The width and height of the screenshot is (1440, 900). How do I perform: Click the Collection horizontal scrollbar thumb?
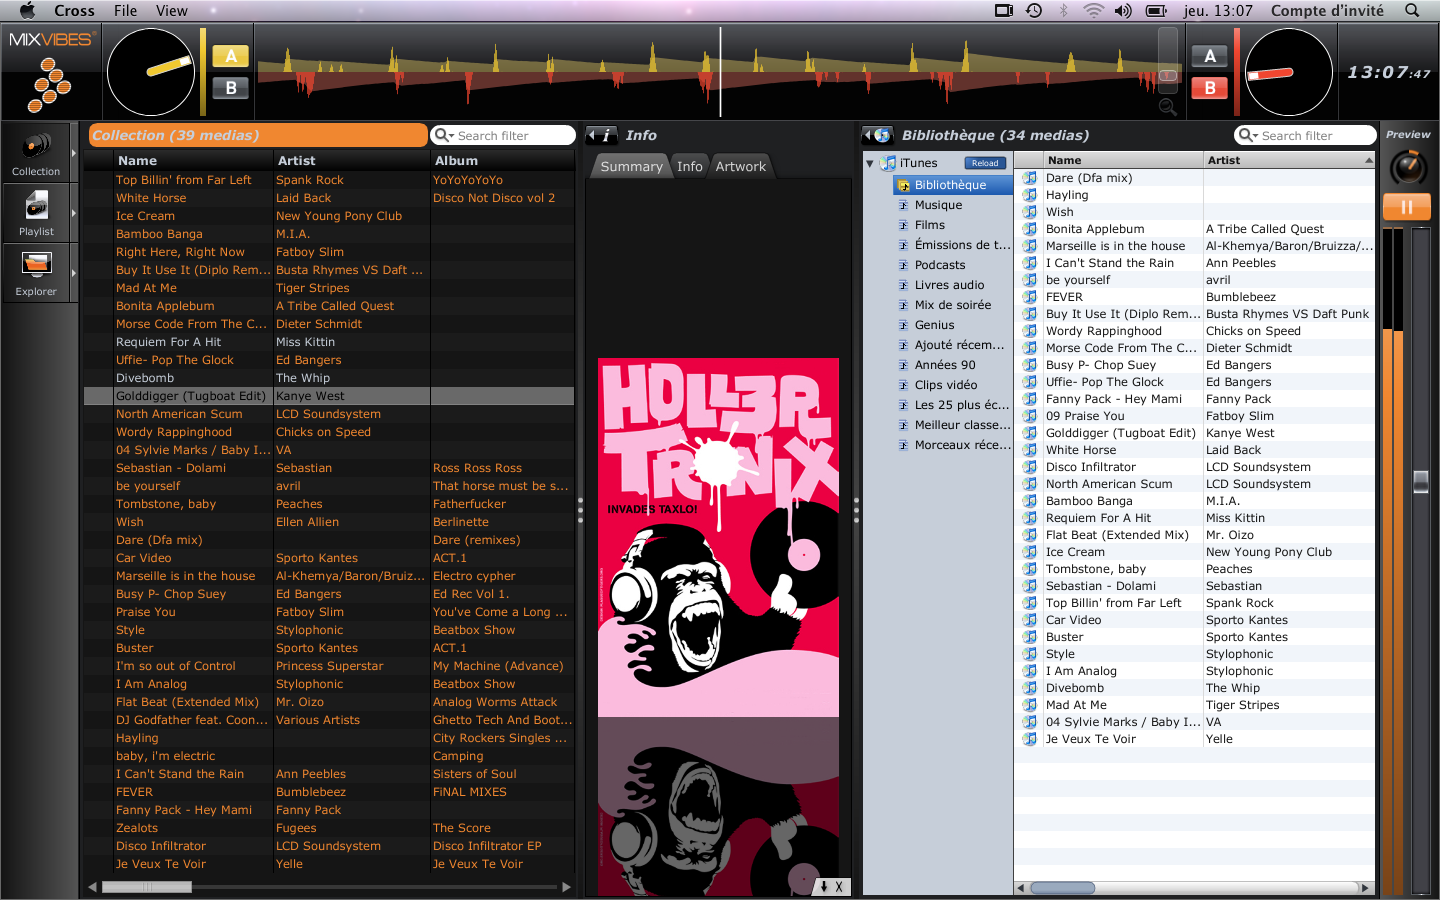pyautogui.click(x=148, y=887)
